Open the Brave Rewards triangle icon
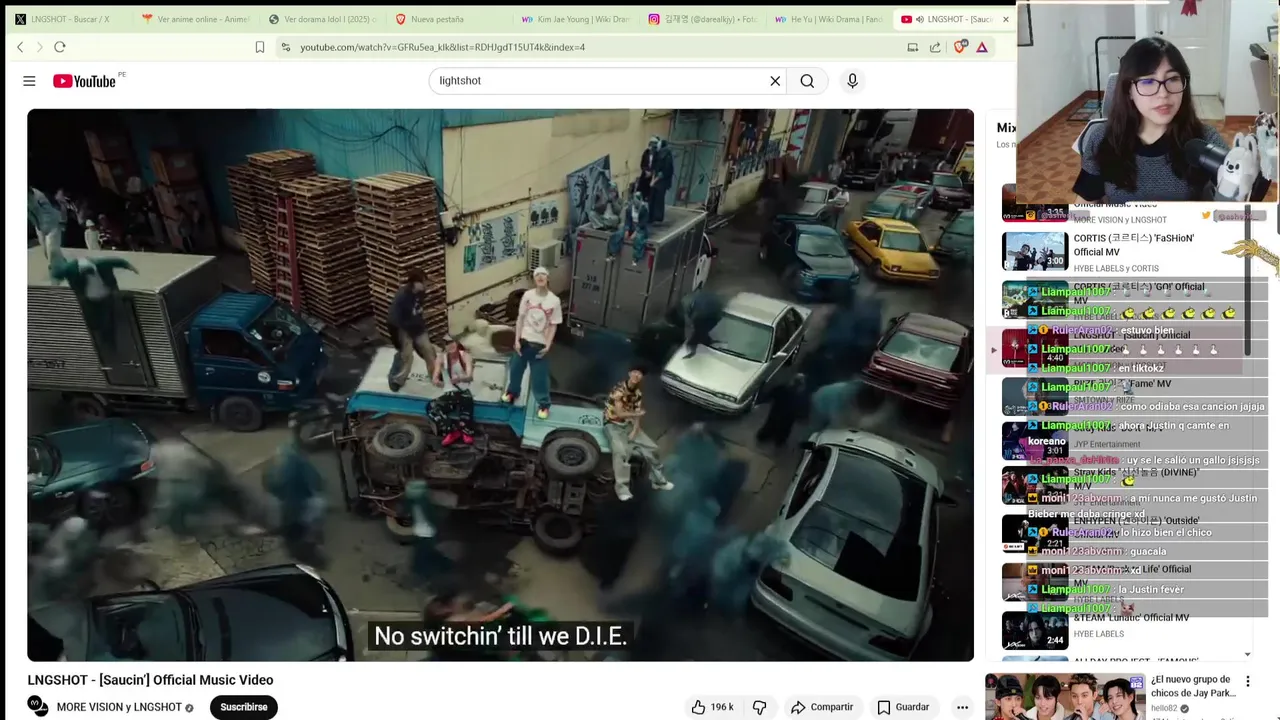The height and width of the screenshot is (720, 1280). click(982, 47)
